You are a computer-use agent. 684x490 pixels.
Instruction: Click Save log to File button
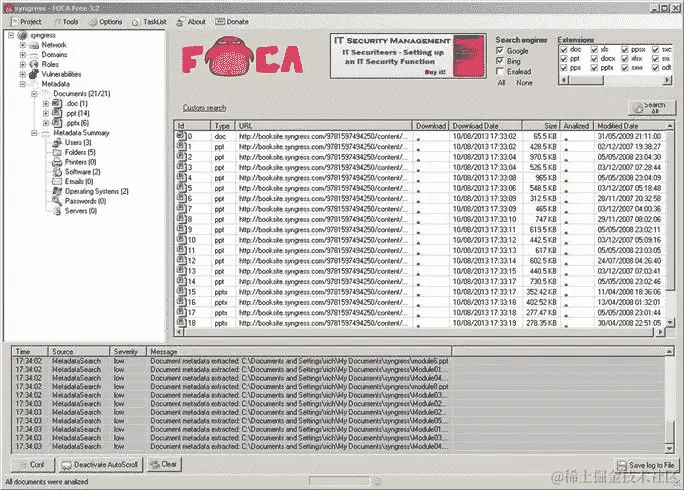[647, 466]
